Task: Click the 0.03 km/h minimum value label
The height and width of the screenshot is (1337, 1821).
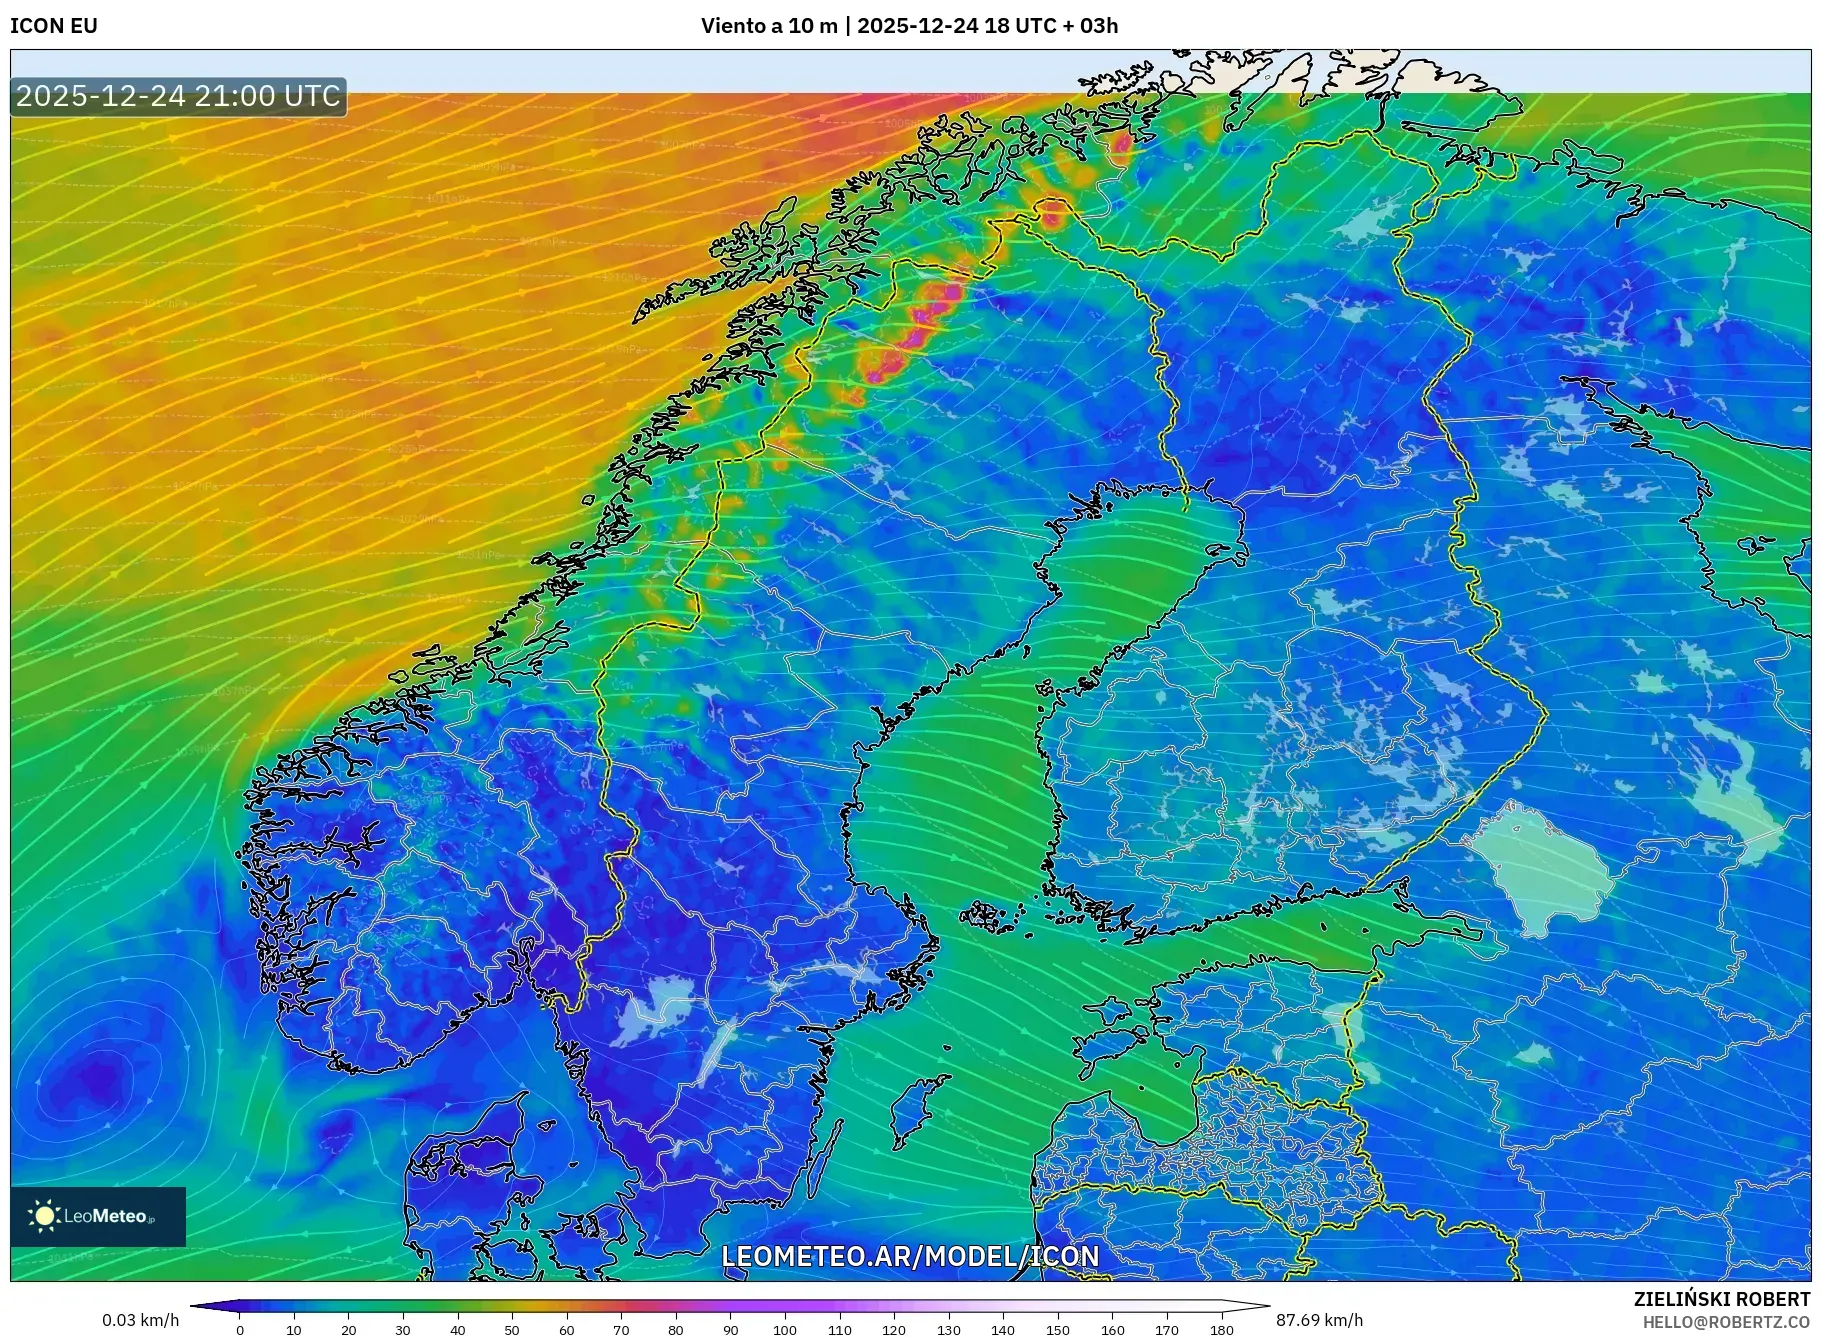Action: tap(141, 1320)
